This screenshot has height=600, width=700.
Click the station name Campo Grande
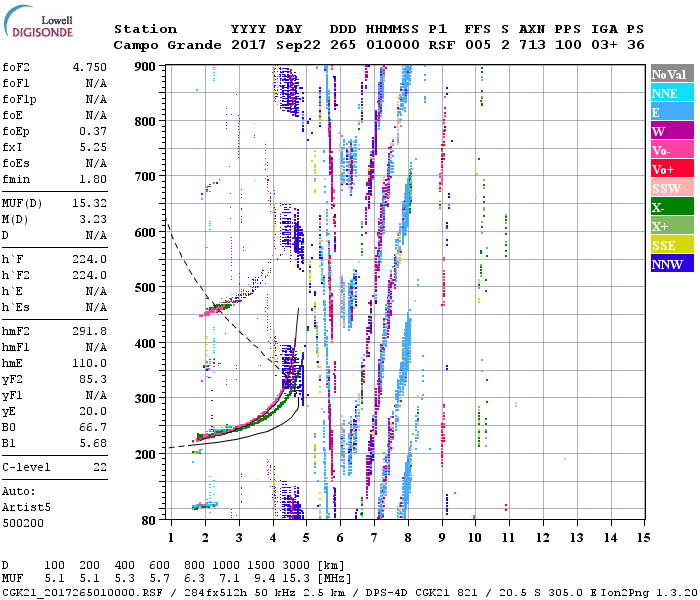(167, 45)
